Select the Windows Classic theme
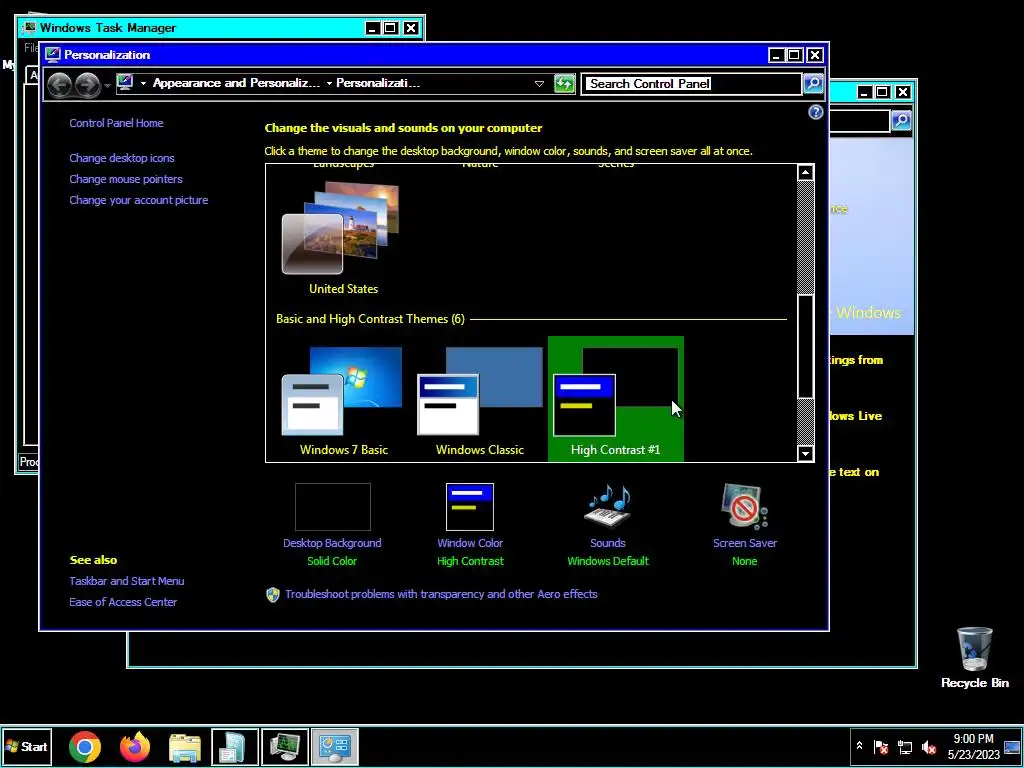Viewport: 1024px width, 768px height. coord(480,398)
